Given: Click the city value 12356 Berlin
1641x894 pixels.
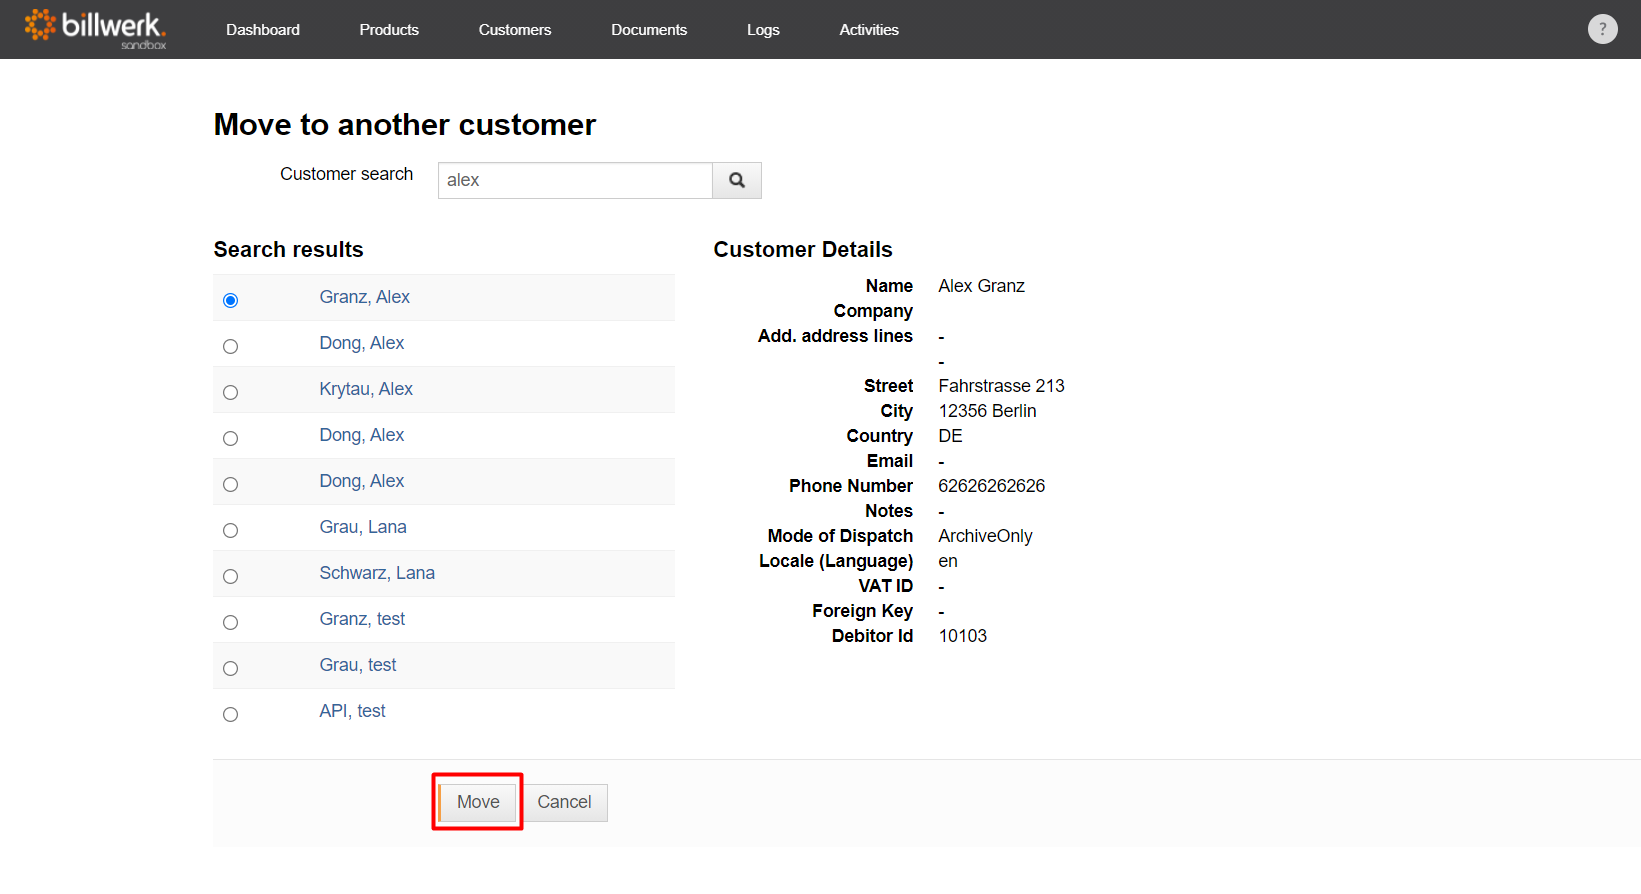Looking at the screenshot, I should pos(987,411).
